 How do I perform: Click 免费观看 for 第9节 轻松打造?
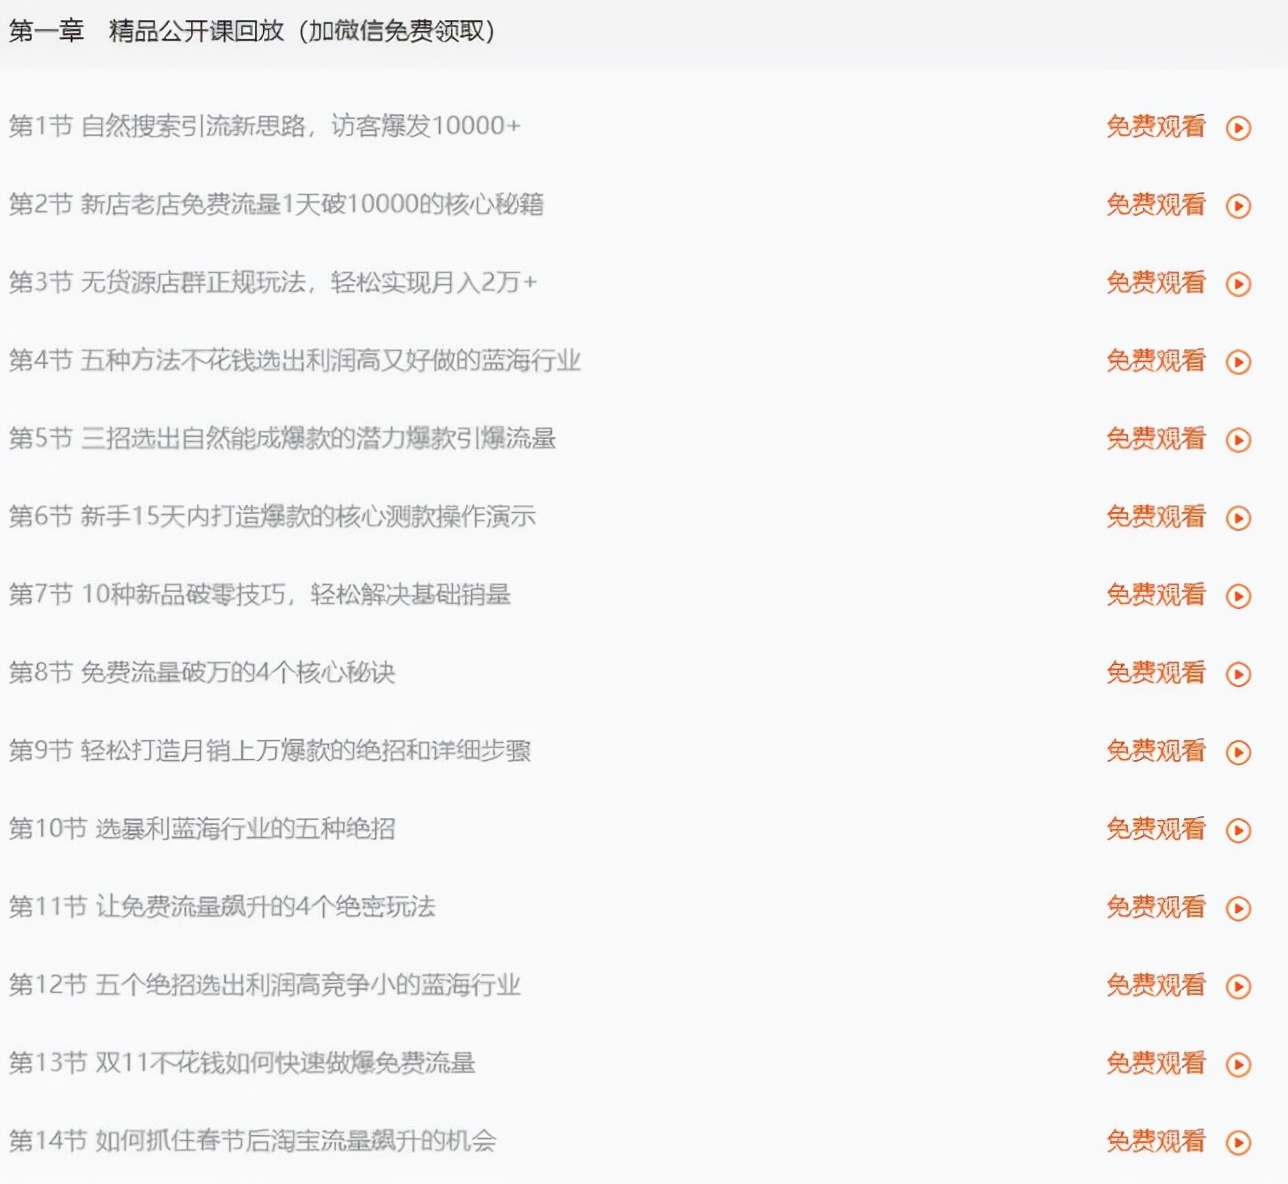(x=1155, y=750)
